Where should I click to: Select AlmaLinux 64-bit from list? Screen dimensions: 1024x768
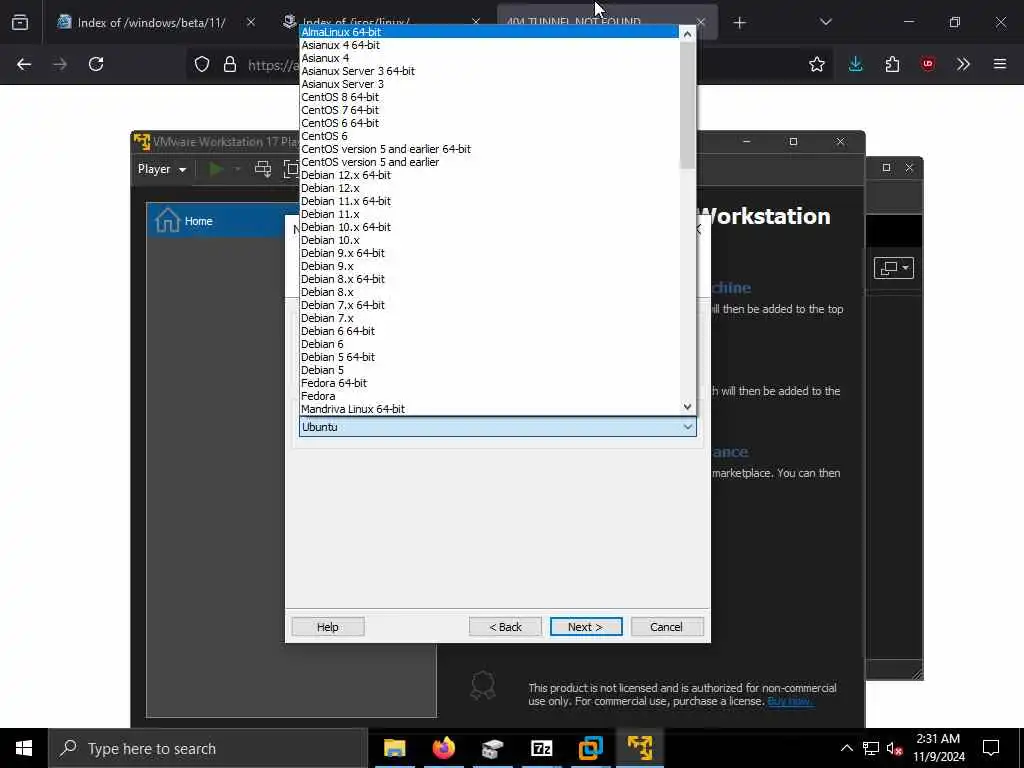pyautogui.click(x=489, y=32)
